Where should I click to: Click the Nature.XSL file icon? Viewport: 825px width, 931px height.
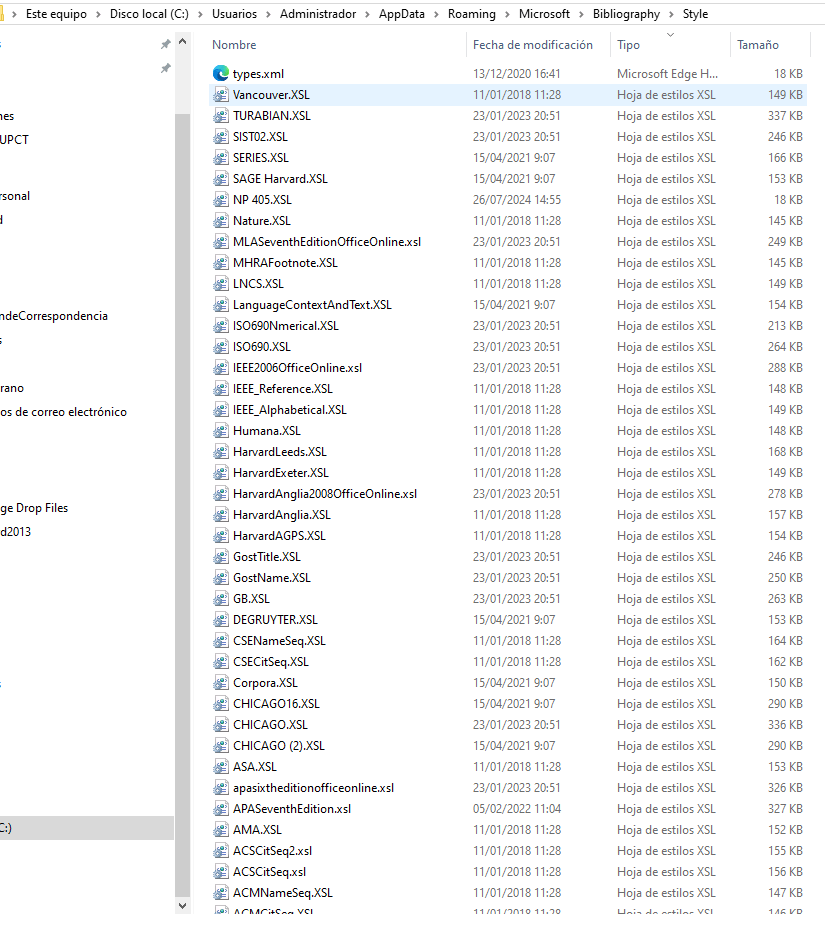221,221
